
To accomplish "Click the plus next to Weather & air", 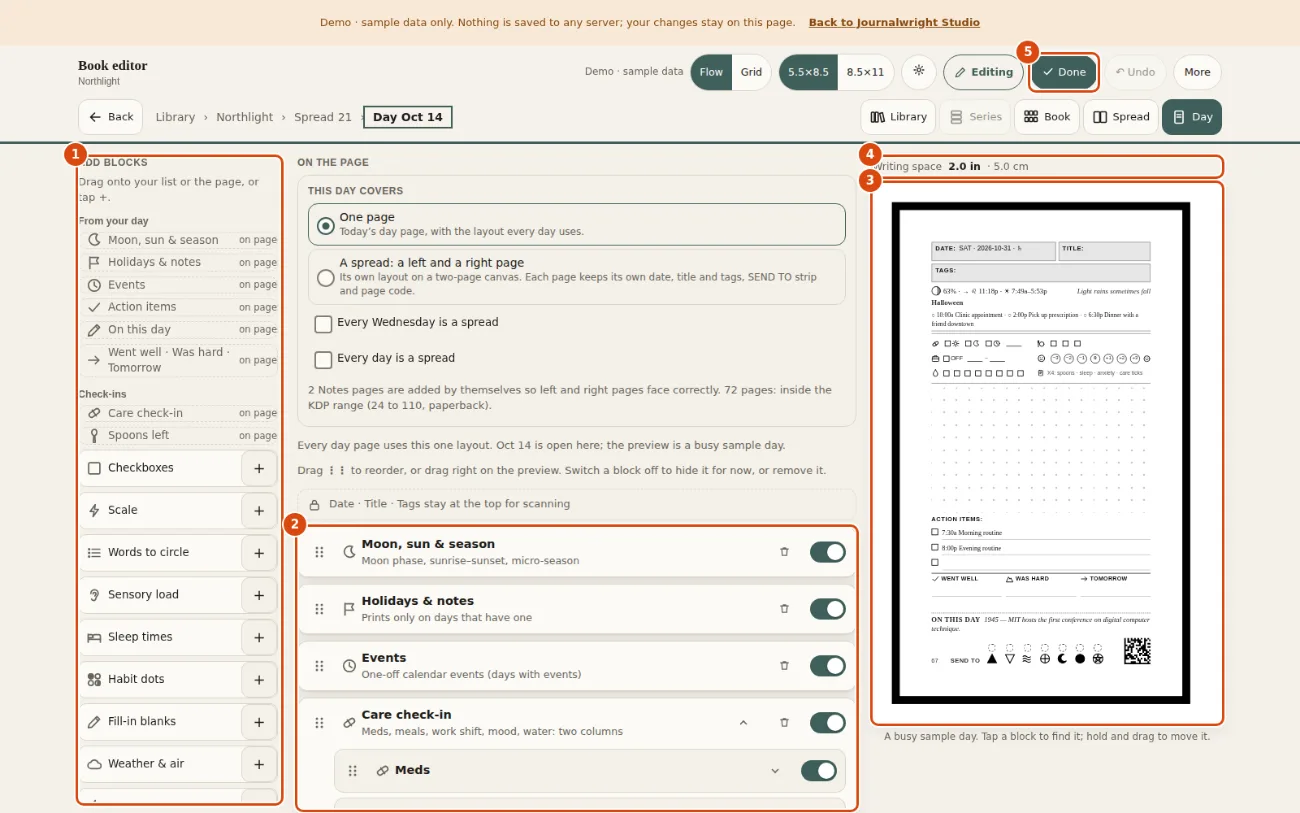I will point(259,764).
